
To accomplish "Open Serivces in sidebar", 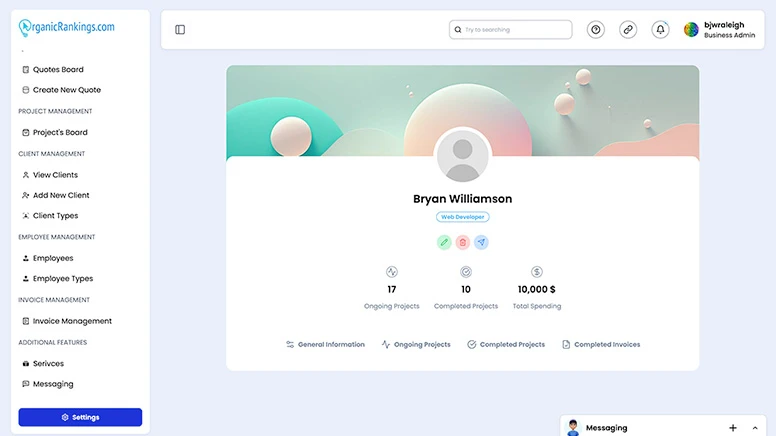I will pos(43,364).
